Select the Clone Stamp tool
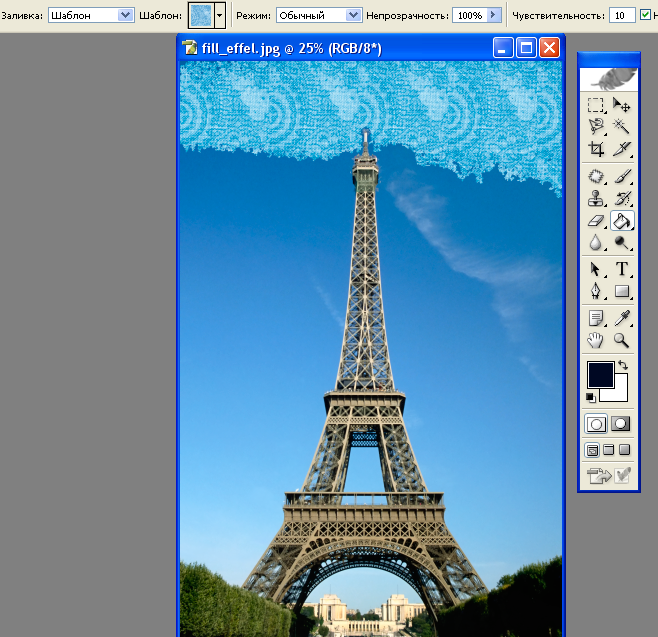This screenshot has height=637, width=658. (x=595, y=198)
